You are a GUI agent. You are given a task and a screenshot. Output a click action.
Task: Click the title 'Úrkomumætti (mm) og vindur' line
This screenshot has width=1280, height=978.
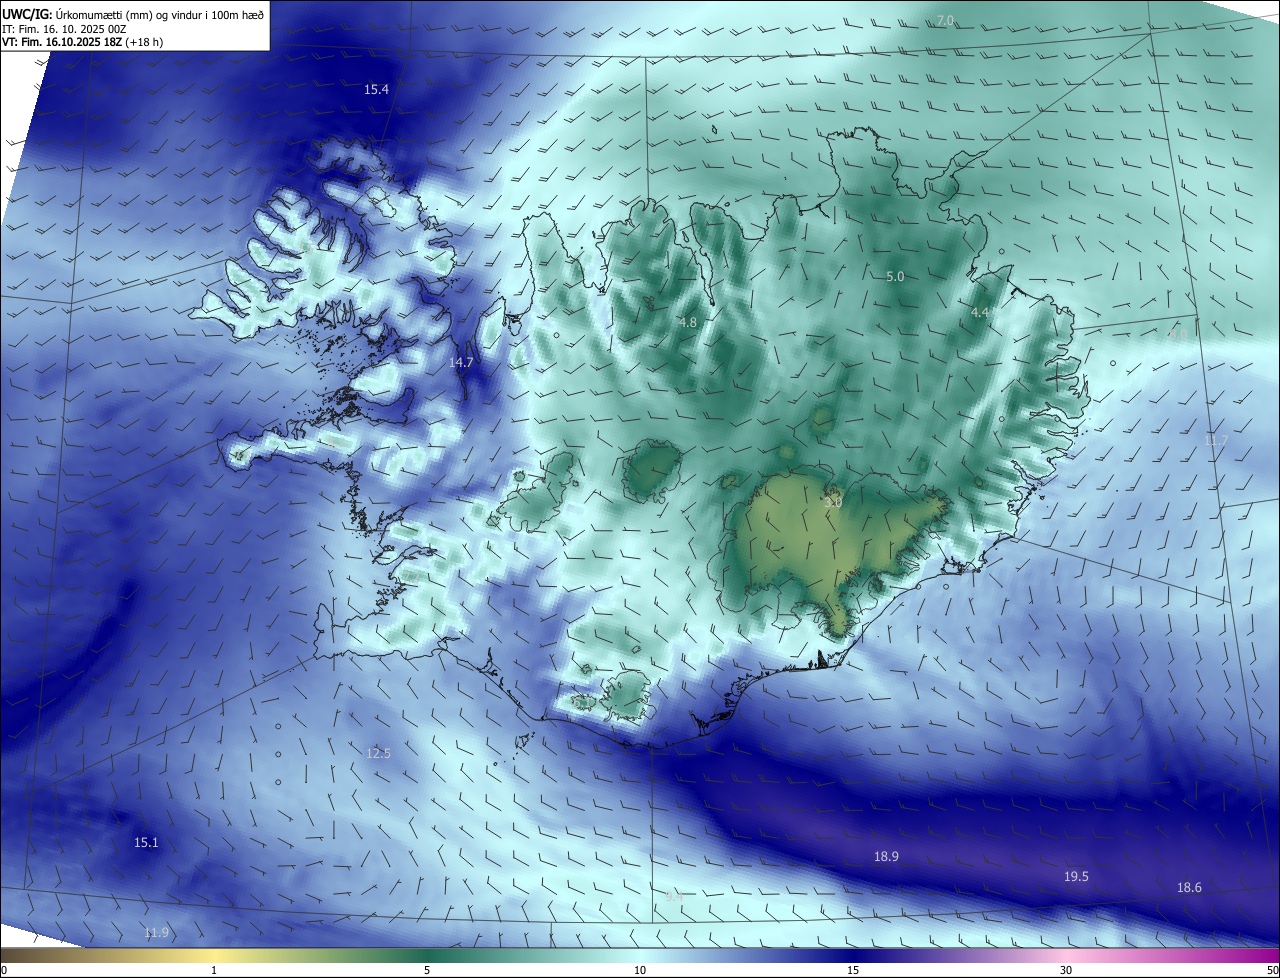coord(134,14)
